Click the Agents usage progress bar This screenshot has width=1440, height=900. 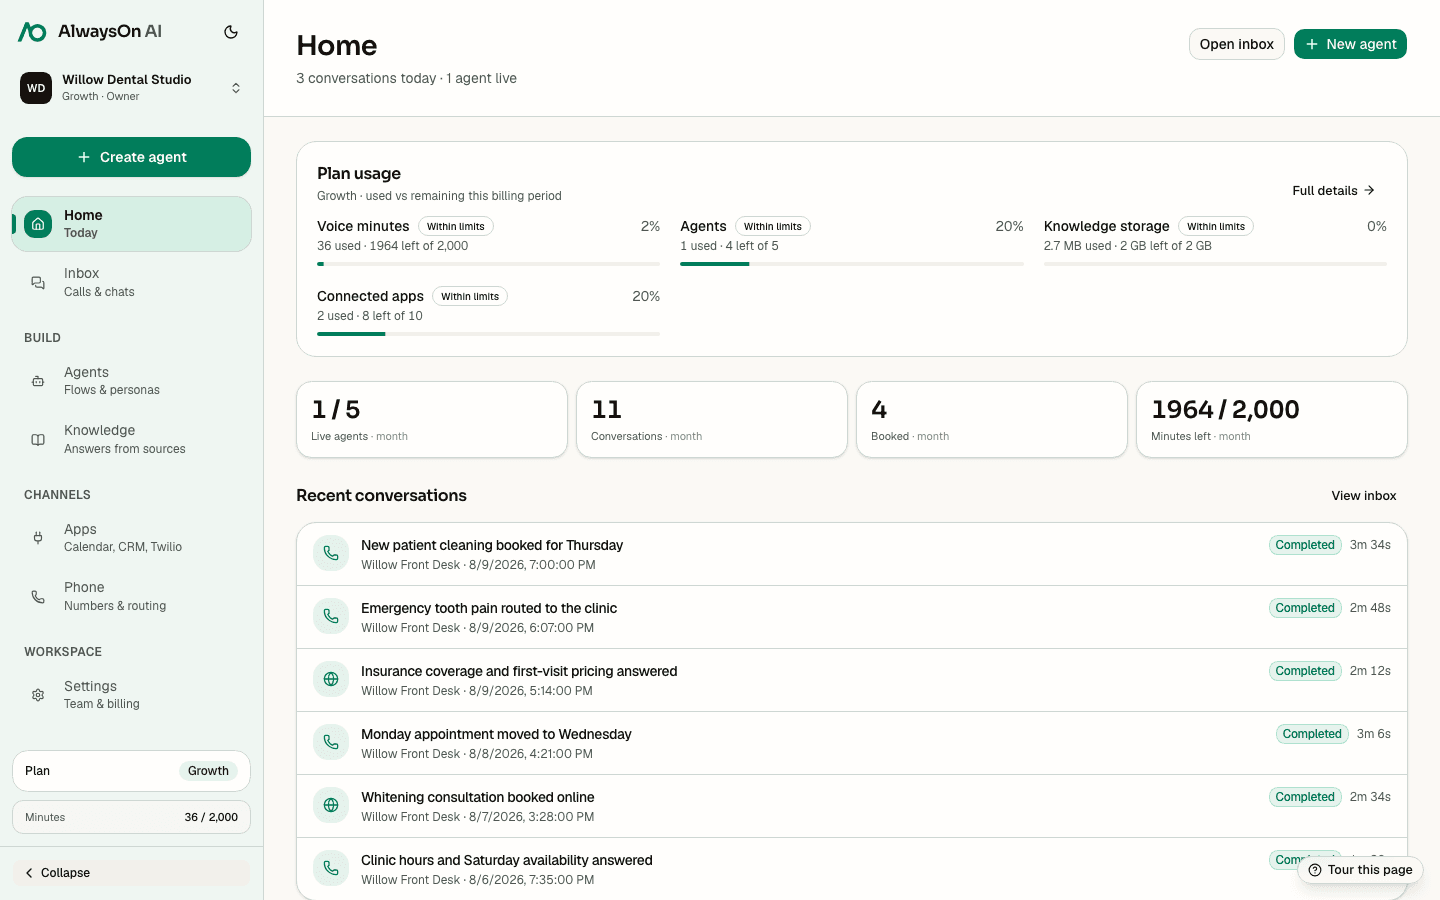coord(852,264)
